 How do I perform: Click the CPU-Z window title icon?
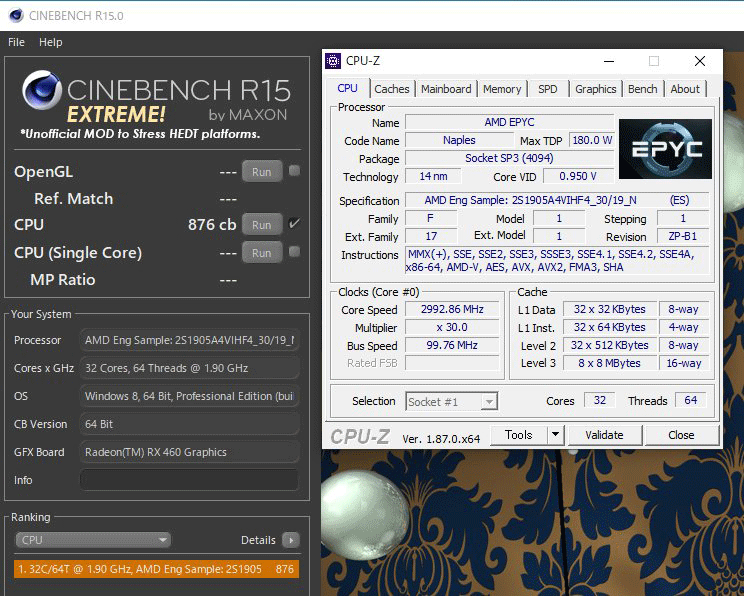click(333, 61)
